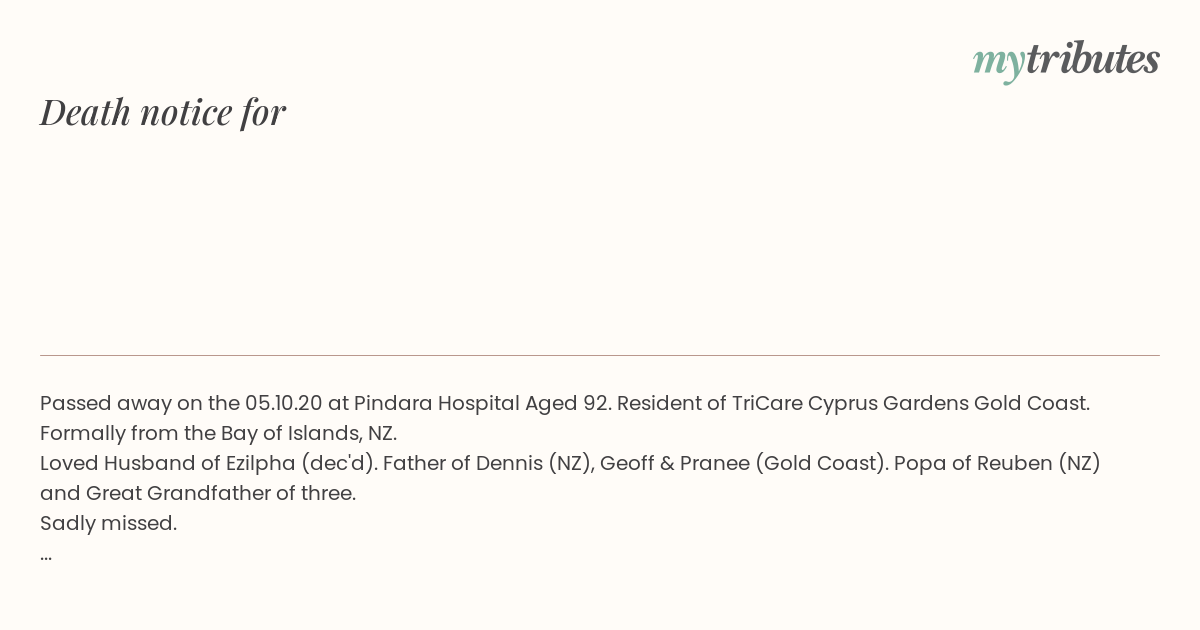
Task: Click the "Sadly missed." line
Action: (x=109, y=523)
